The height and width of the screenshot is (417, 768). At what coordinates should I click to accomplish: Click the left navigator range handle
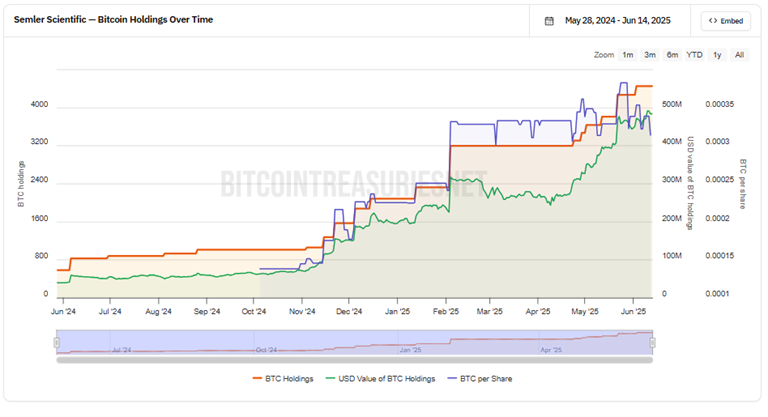(x=57, y=343)
